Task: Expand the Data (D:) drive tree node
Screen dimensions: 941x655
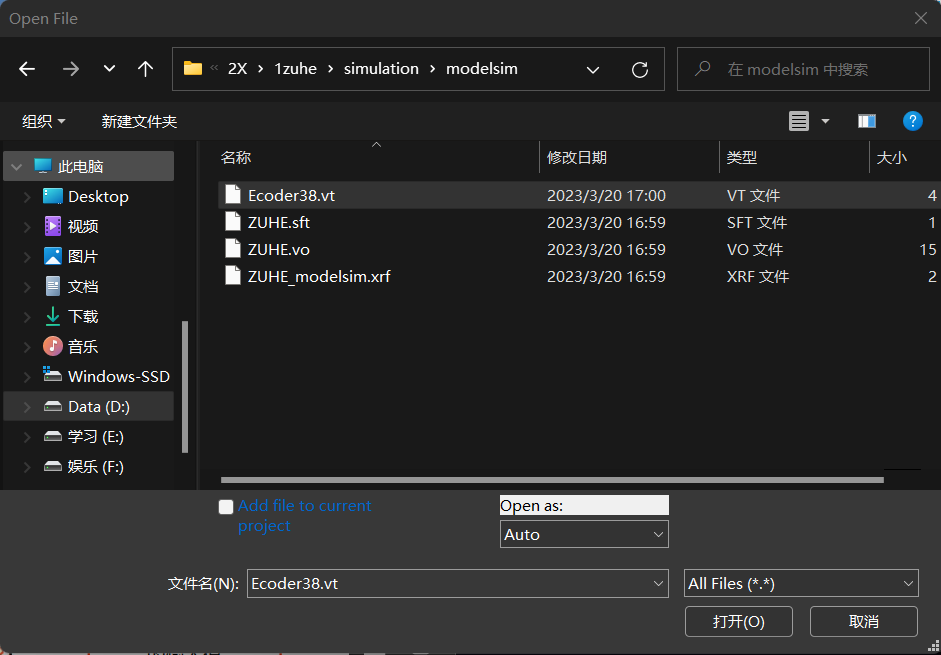Action: 27,407
